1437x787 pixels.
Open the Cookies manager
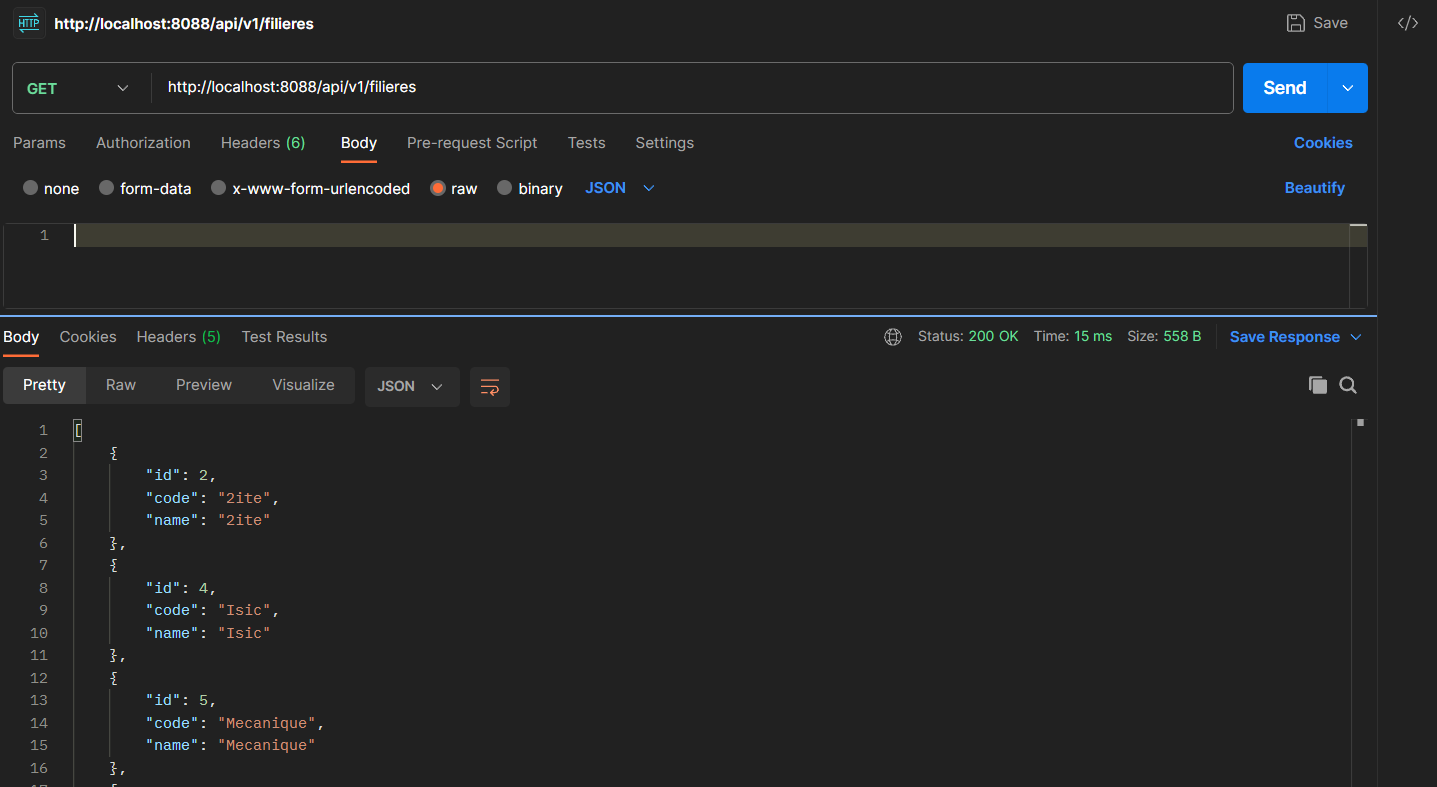click(x=1322, y=143)
